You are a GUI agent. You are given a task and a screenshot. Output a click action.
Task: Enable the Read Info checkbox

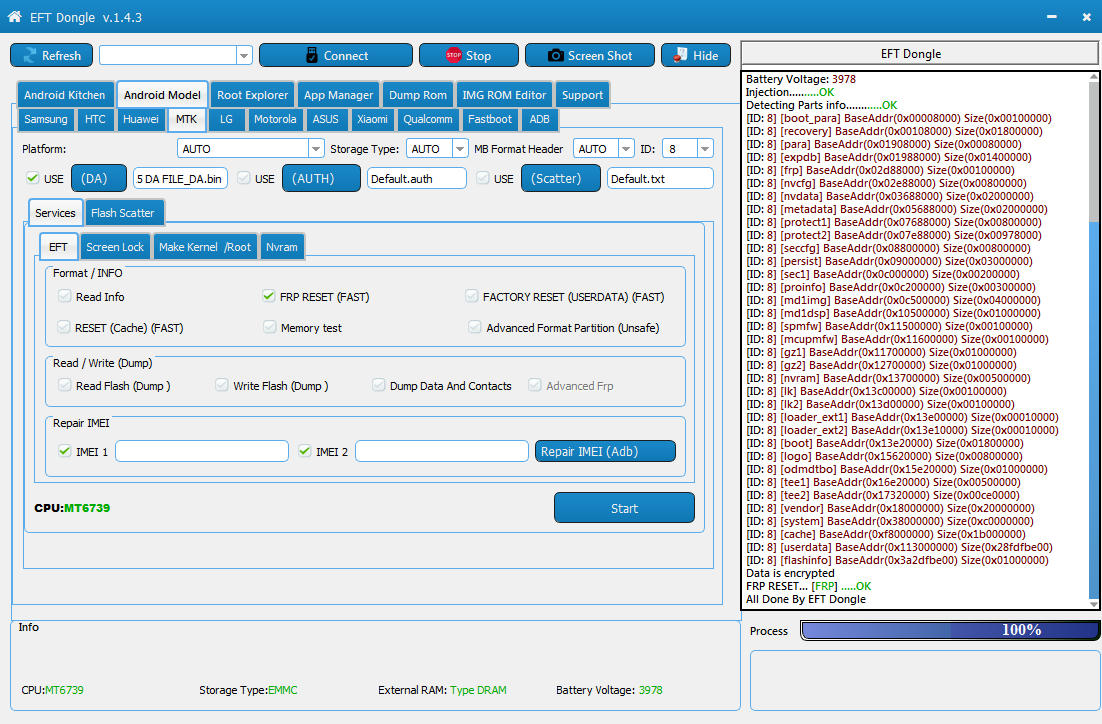(x=65, y=296)
